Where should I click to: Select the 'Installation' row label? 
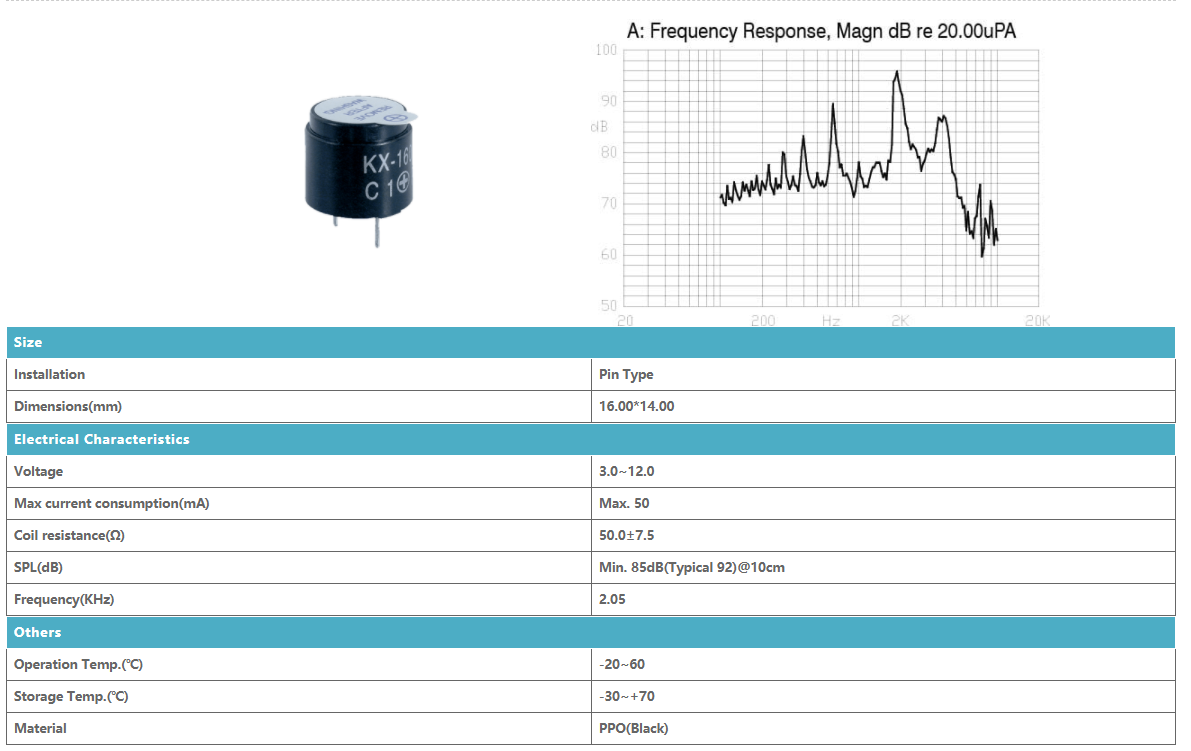pyautogui.click(x=49, y=374)
